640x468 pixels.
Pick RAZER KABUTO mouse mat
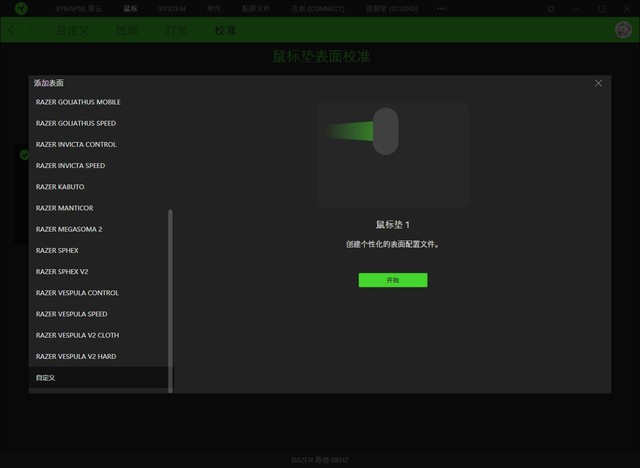coord(101,187)
